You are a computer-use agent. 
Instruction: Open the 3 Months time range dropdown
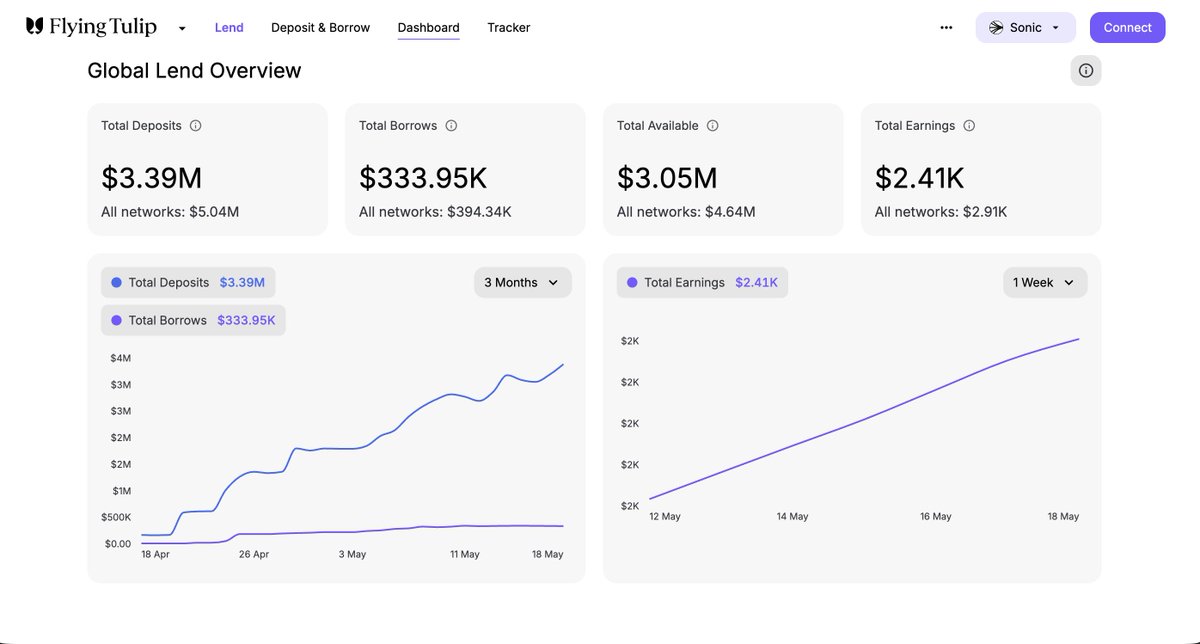(523, 283)
